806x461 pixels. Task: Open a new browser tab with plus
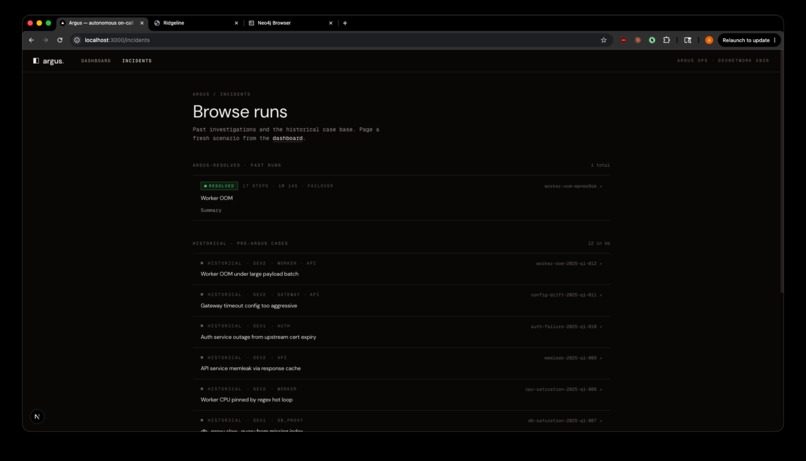click(x=345, y=23)
